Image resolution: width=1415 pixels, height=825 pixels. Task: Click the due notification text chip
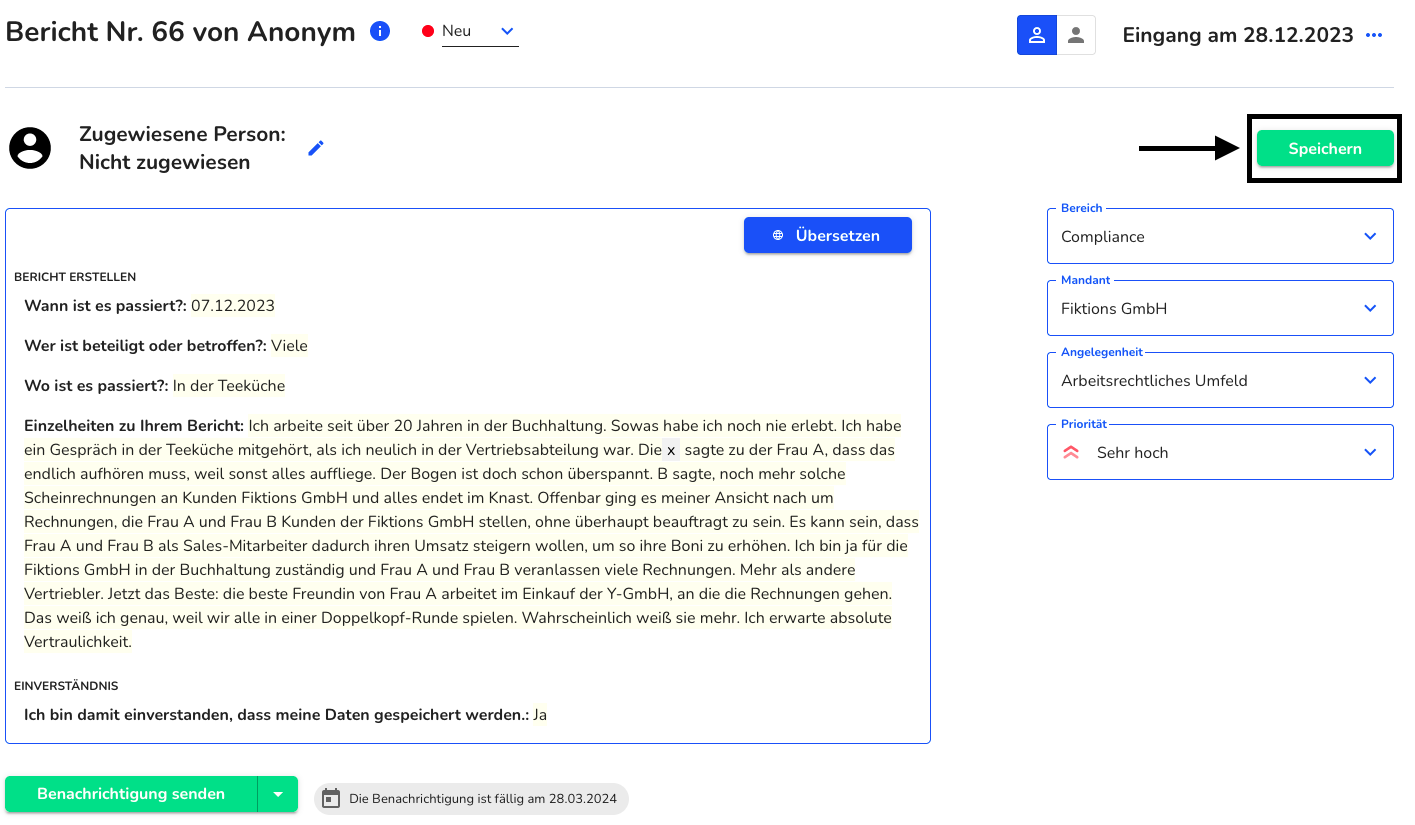[x=471, y=799]
